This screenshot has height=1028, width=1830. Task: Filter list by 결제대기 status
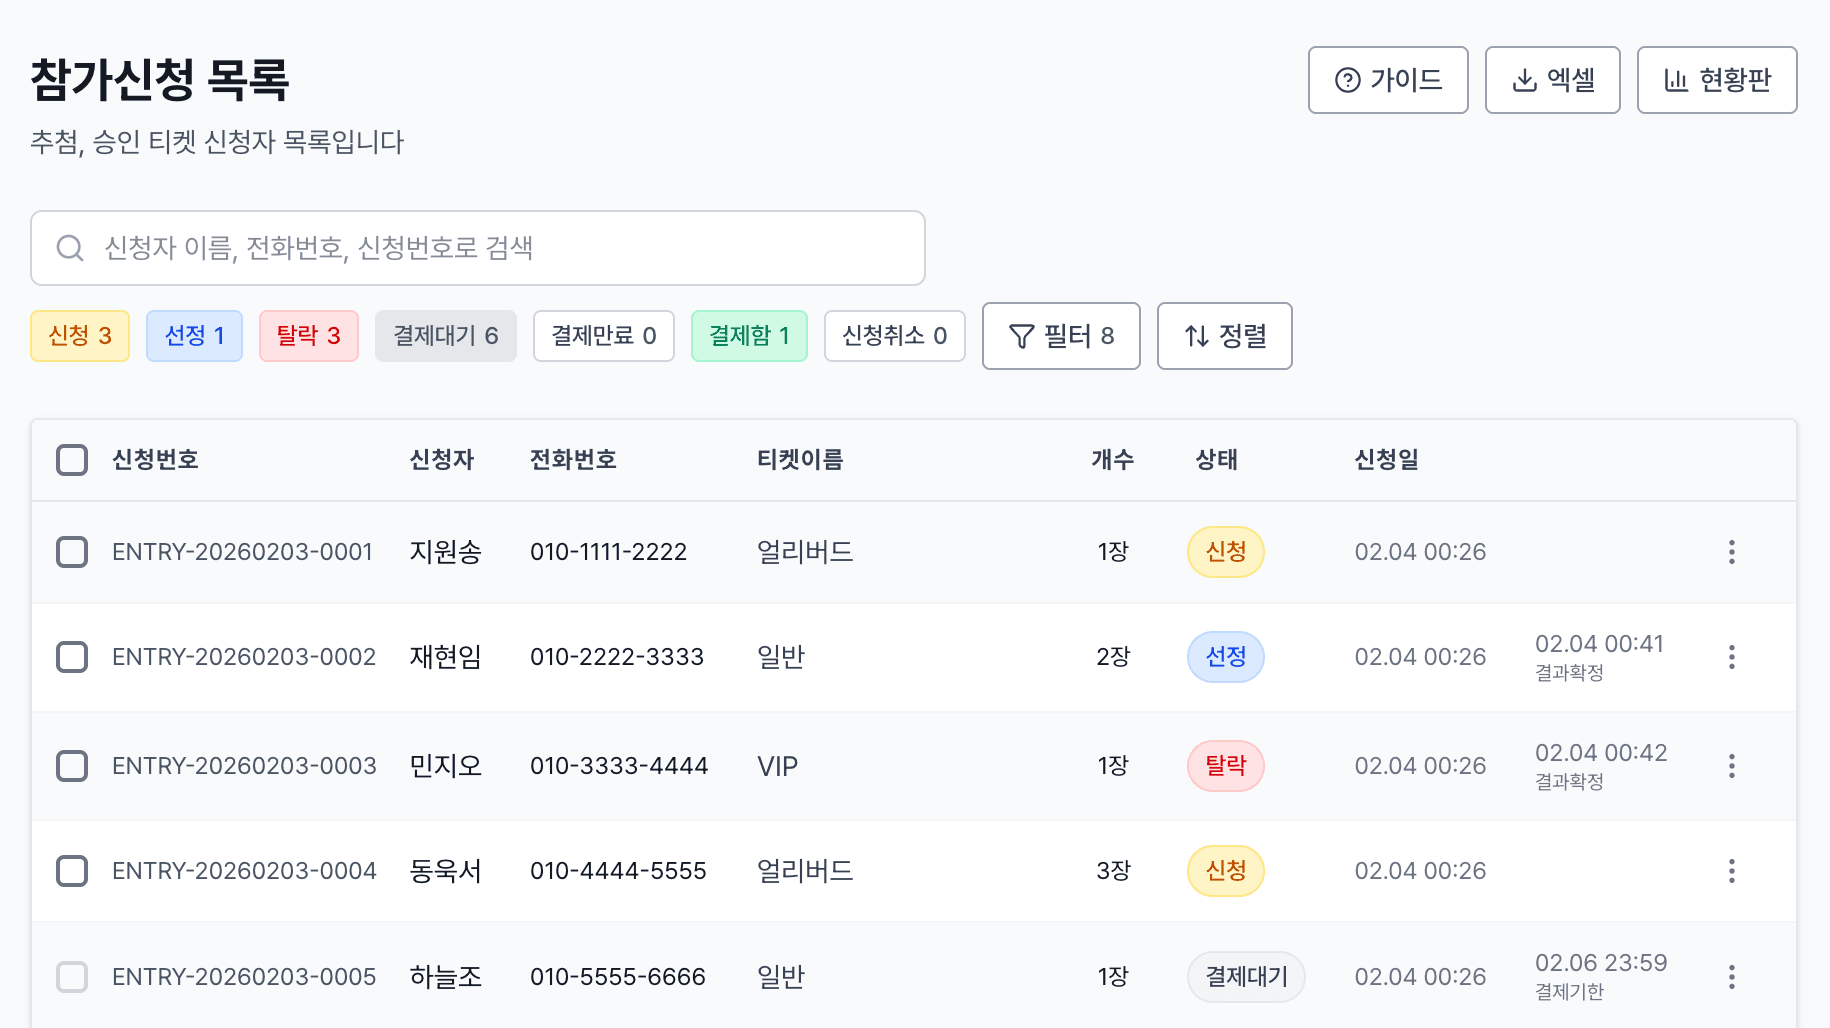click(445, 336)
